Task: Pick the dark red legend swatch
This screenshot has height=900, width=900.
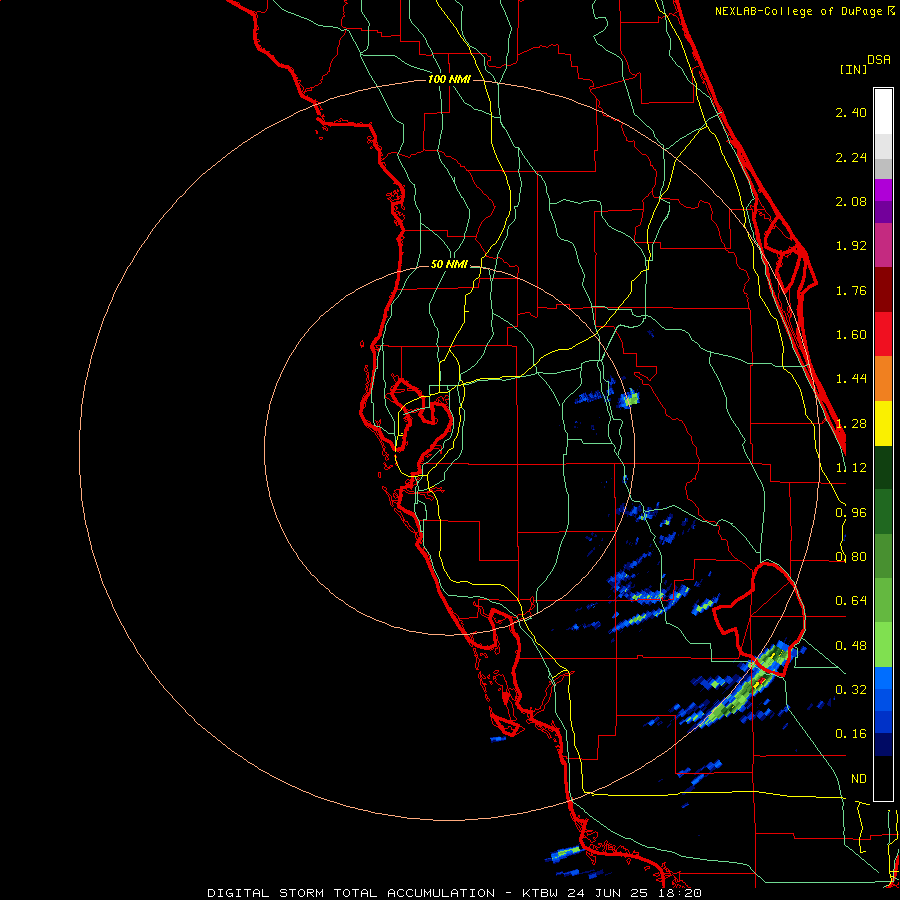Action: 883,290
